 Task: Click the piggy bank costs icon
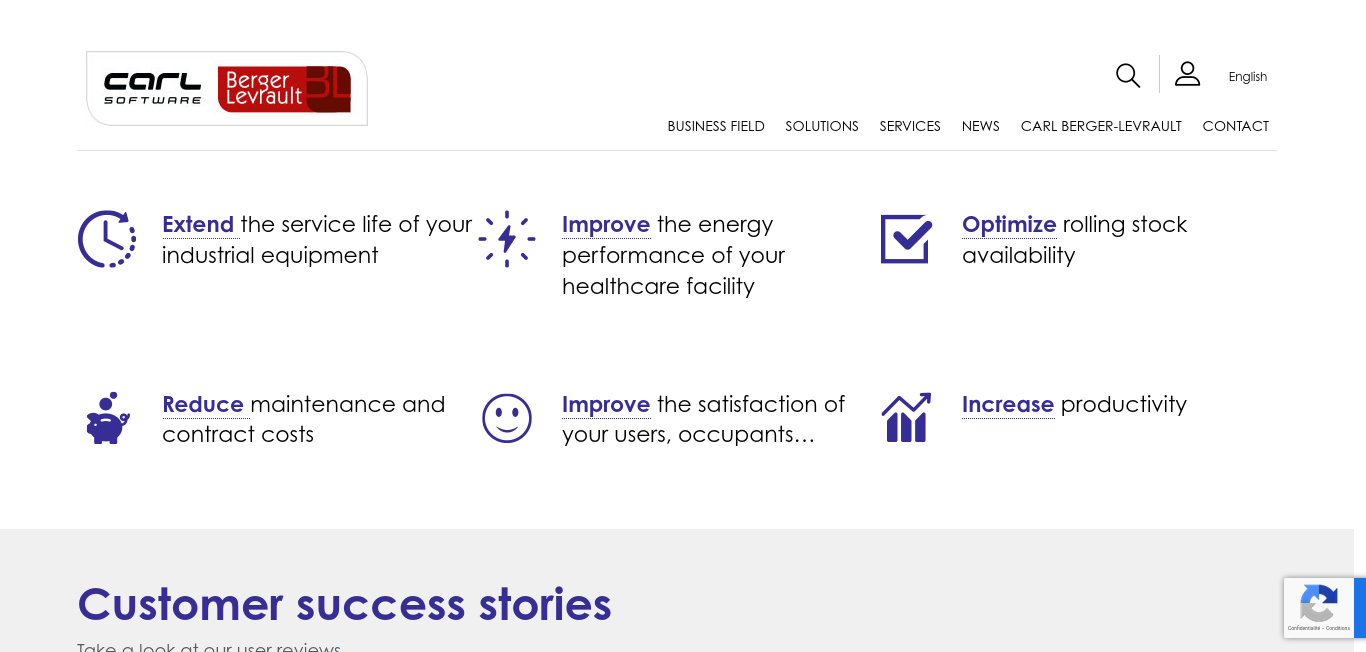[108, 418]
